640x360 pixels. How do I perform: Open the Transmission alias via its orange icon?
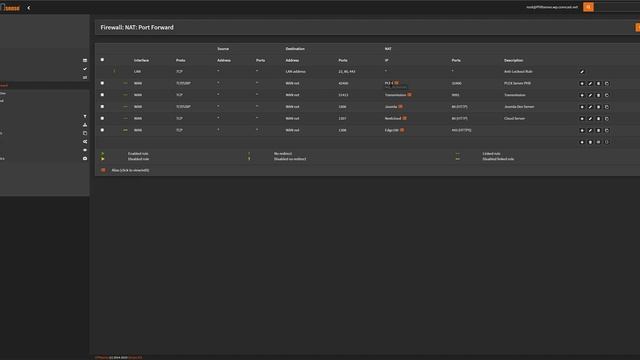[x=409, y=95]
